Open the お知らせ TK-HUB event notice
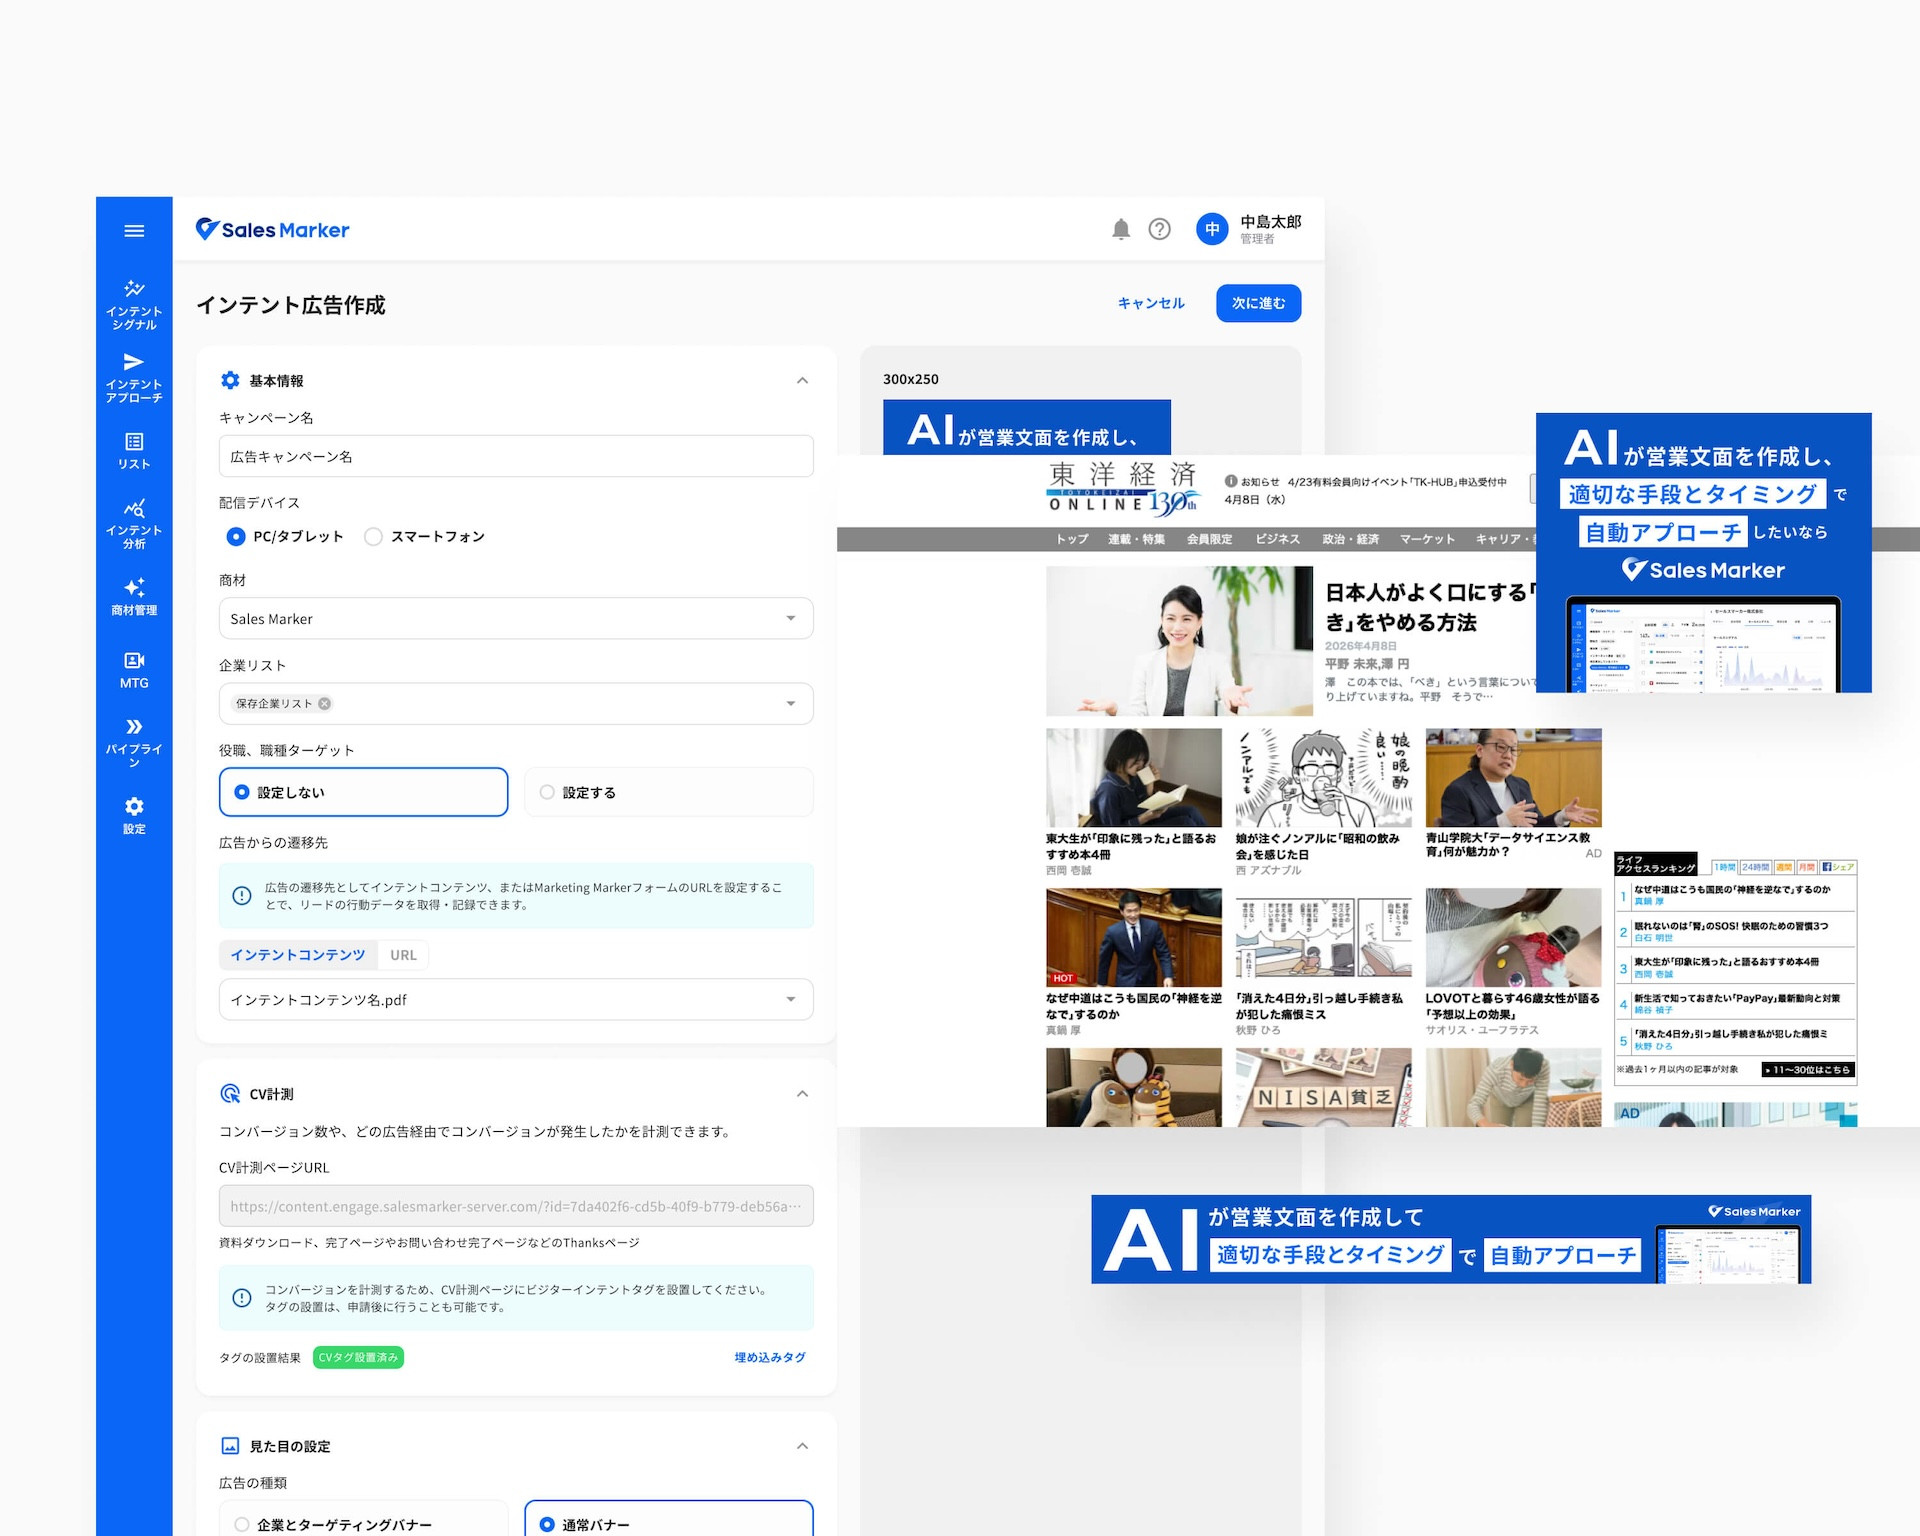 coord(1366,481)
